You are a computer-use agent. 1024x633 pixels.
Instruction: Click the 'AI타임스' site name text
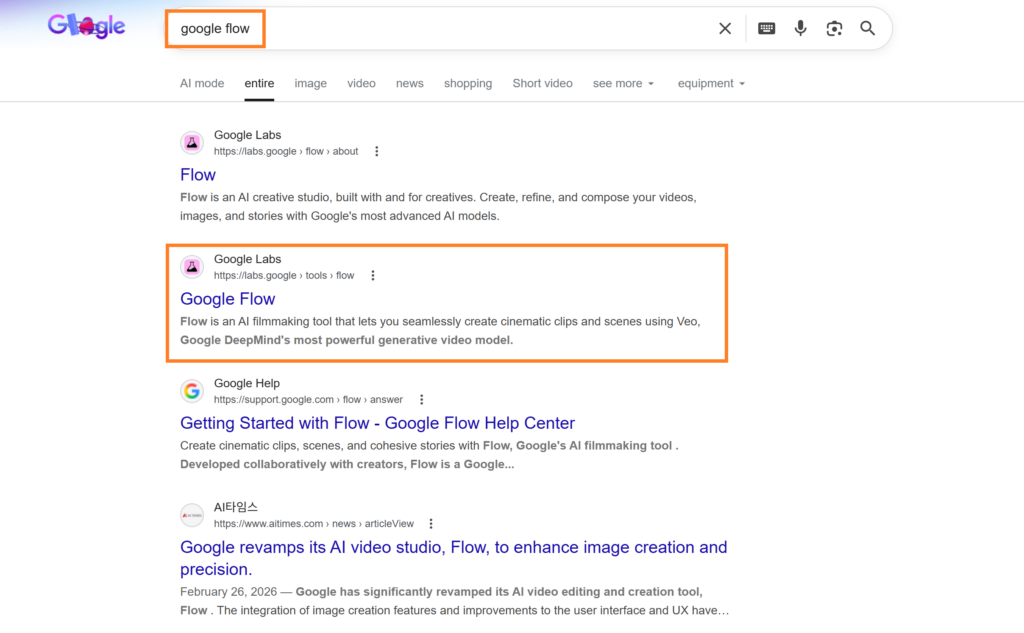pos(236,507)
